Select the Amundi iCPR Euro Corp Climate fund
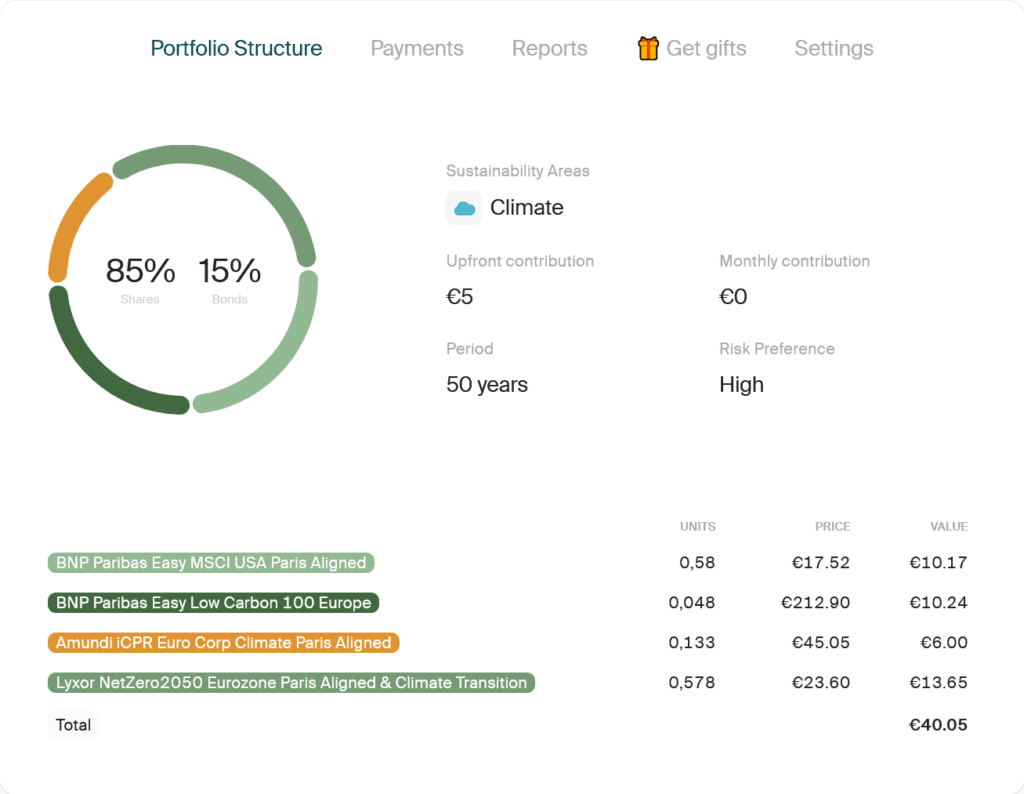1024x794 pixels. point(223,643)
